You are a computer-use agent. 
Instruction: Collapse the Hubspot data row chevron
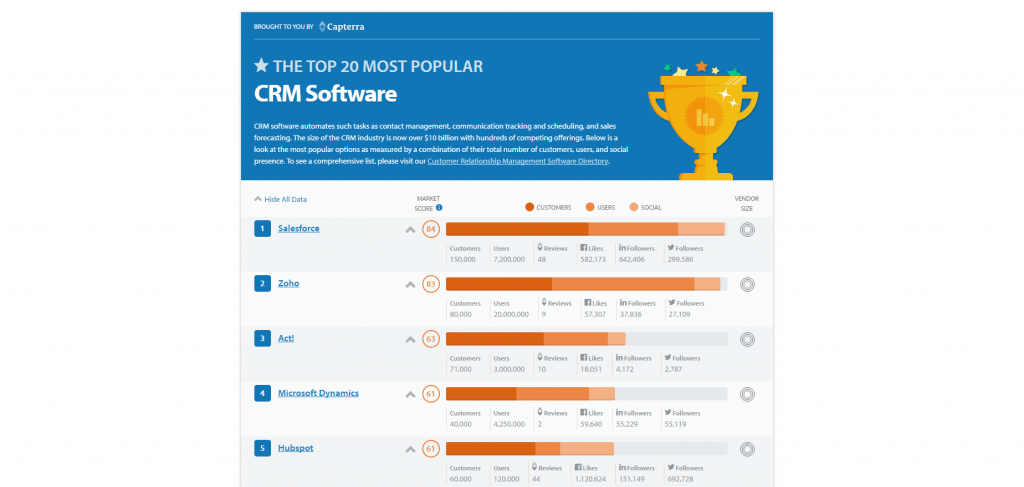pos(410,449)
